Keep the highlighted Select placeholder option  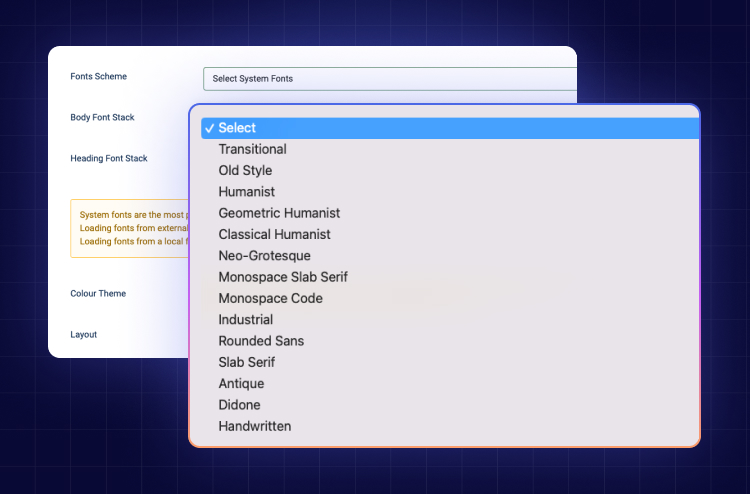(x=450, y=128)
